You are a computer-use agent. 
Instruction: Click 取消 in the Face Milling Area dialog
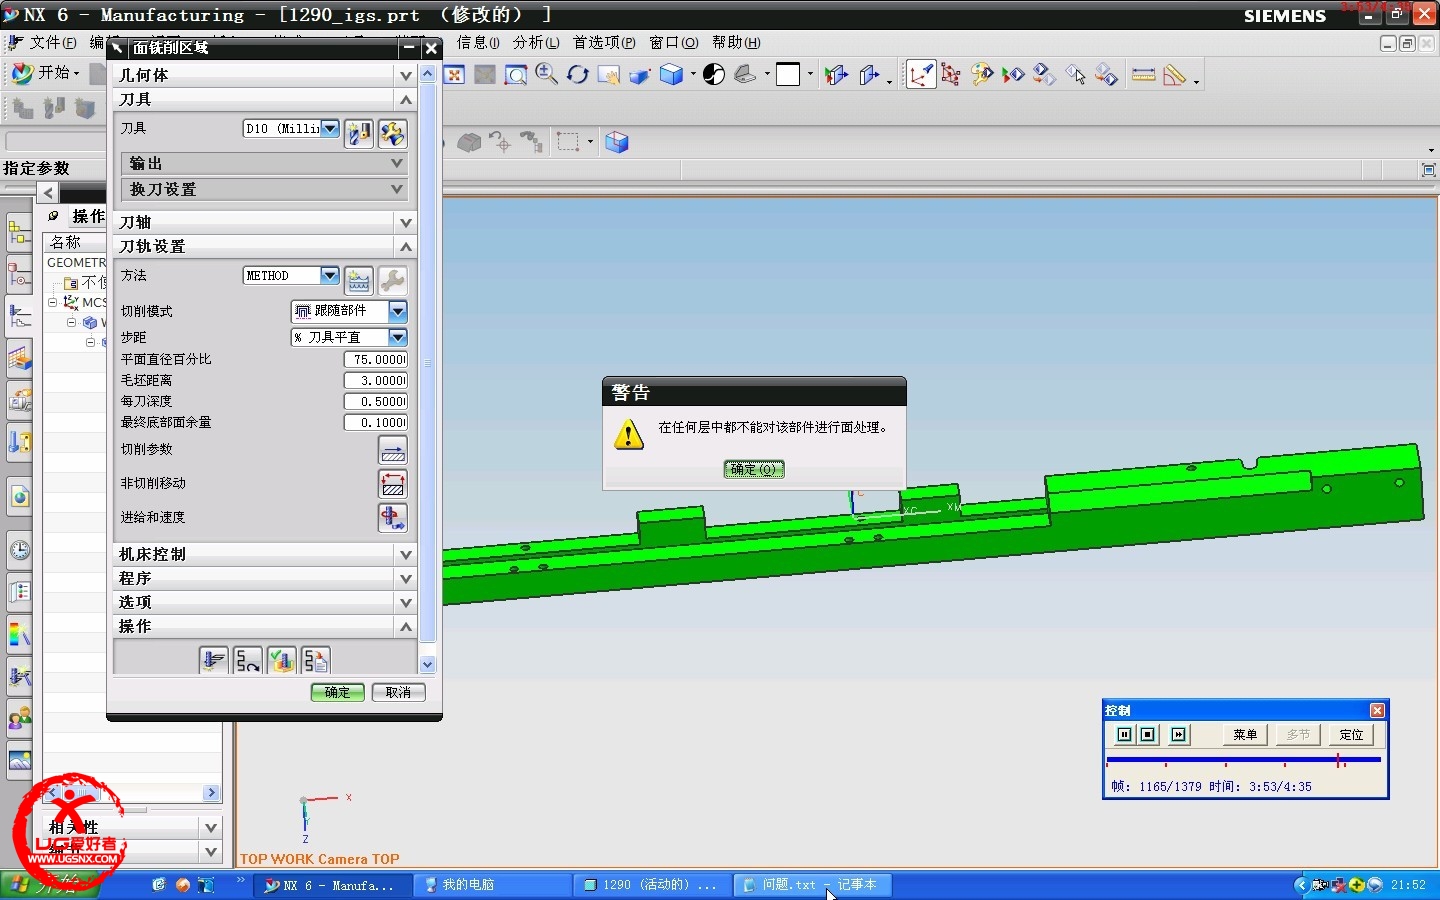(399, 692)
